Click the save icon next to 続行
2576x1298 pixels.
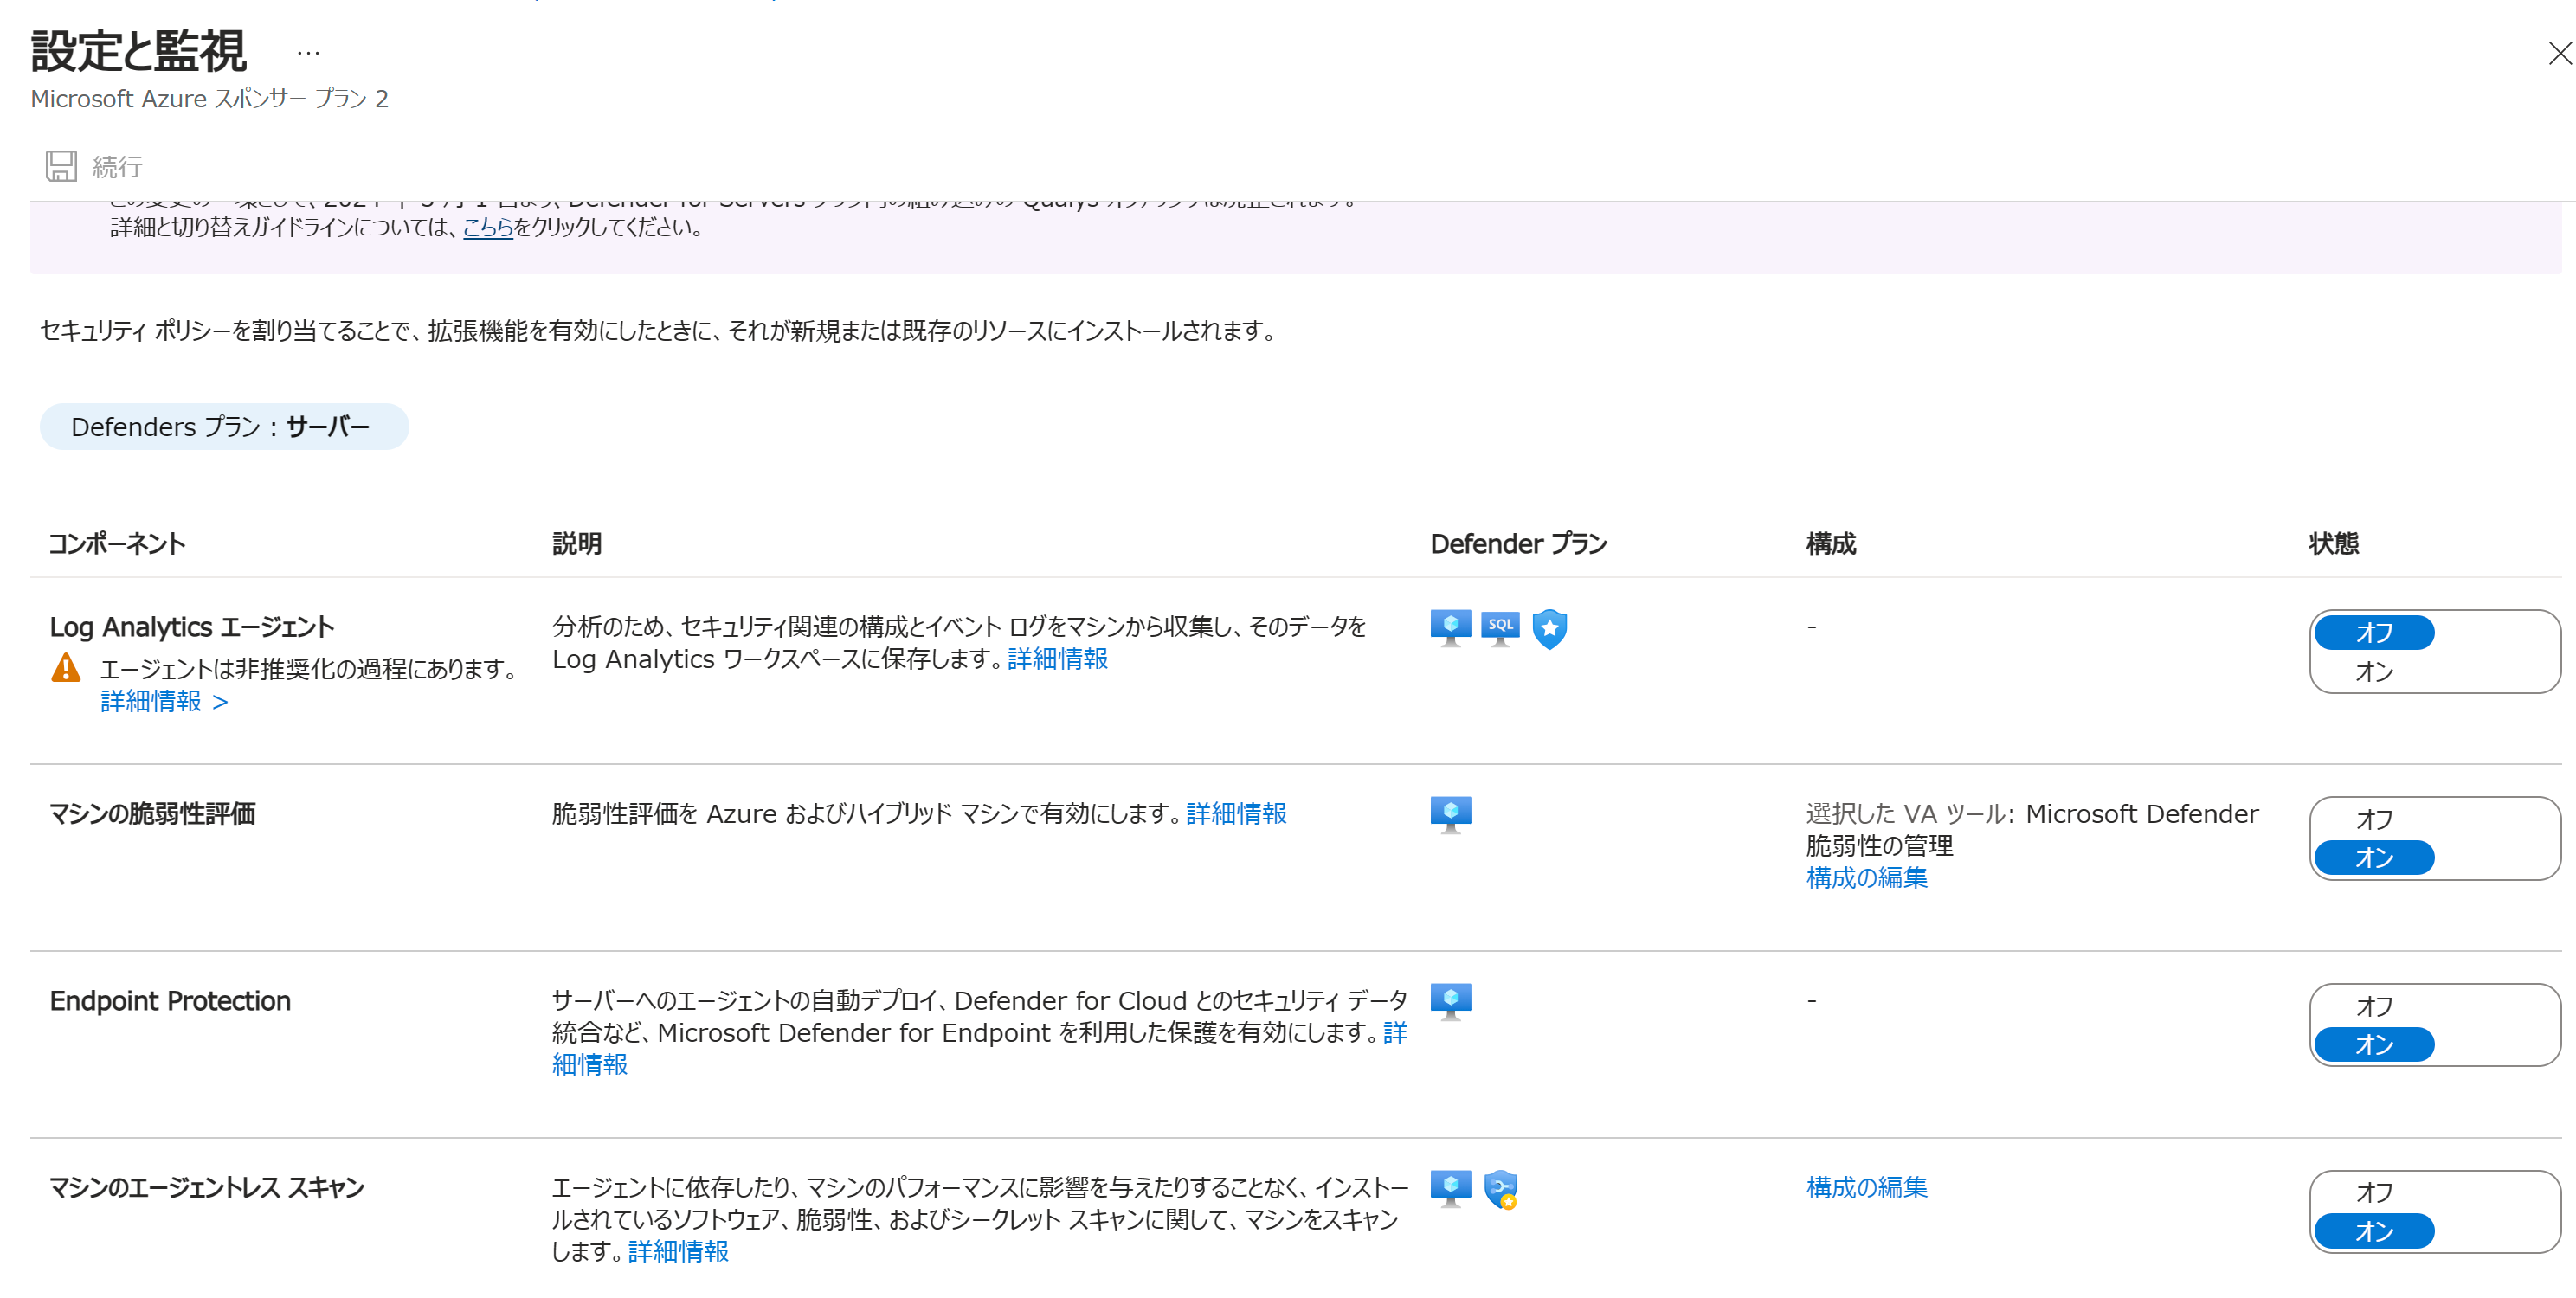coord(60,166)
